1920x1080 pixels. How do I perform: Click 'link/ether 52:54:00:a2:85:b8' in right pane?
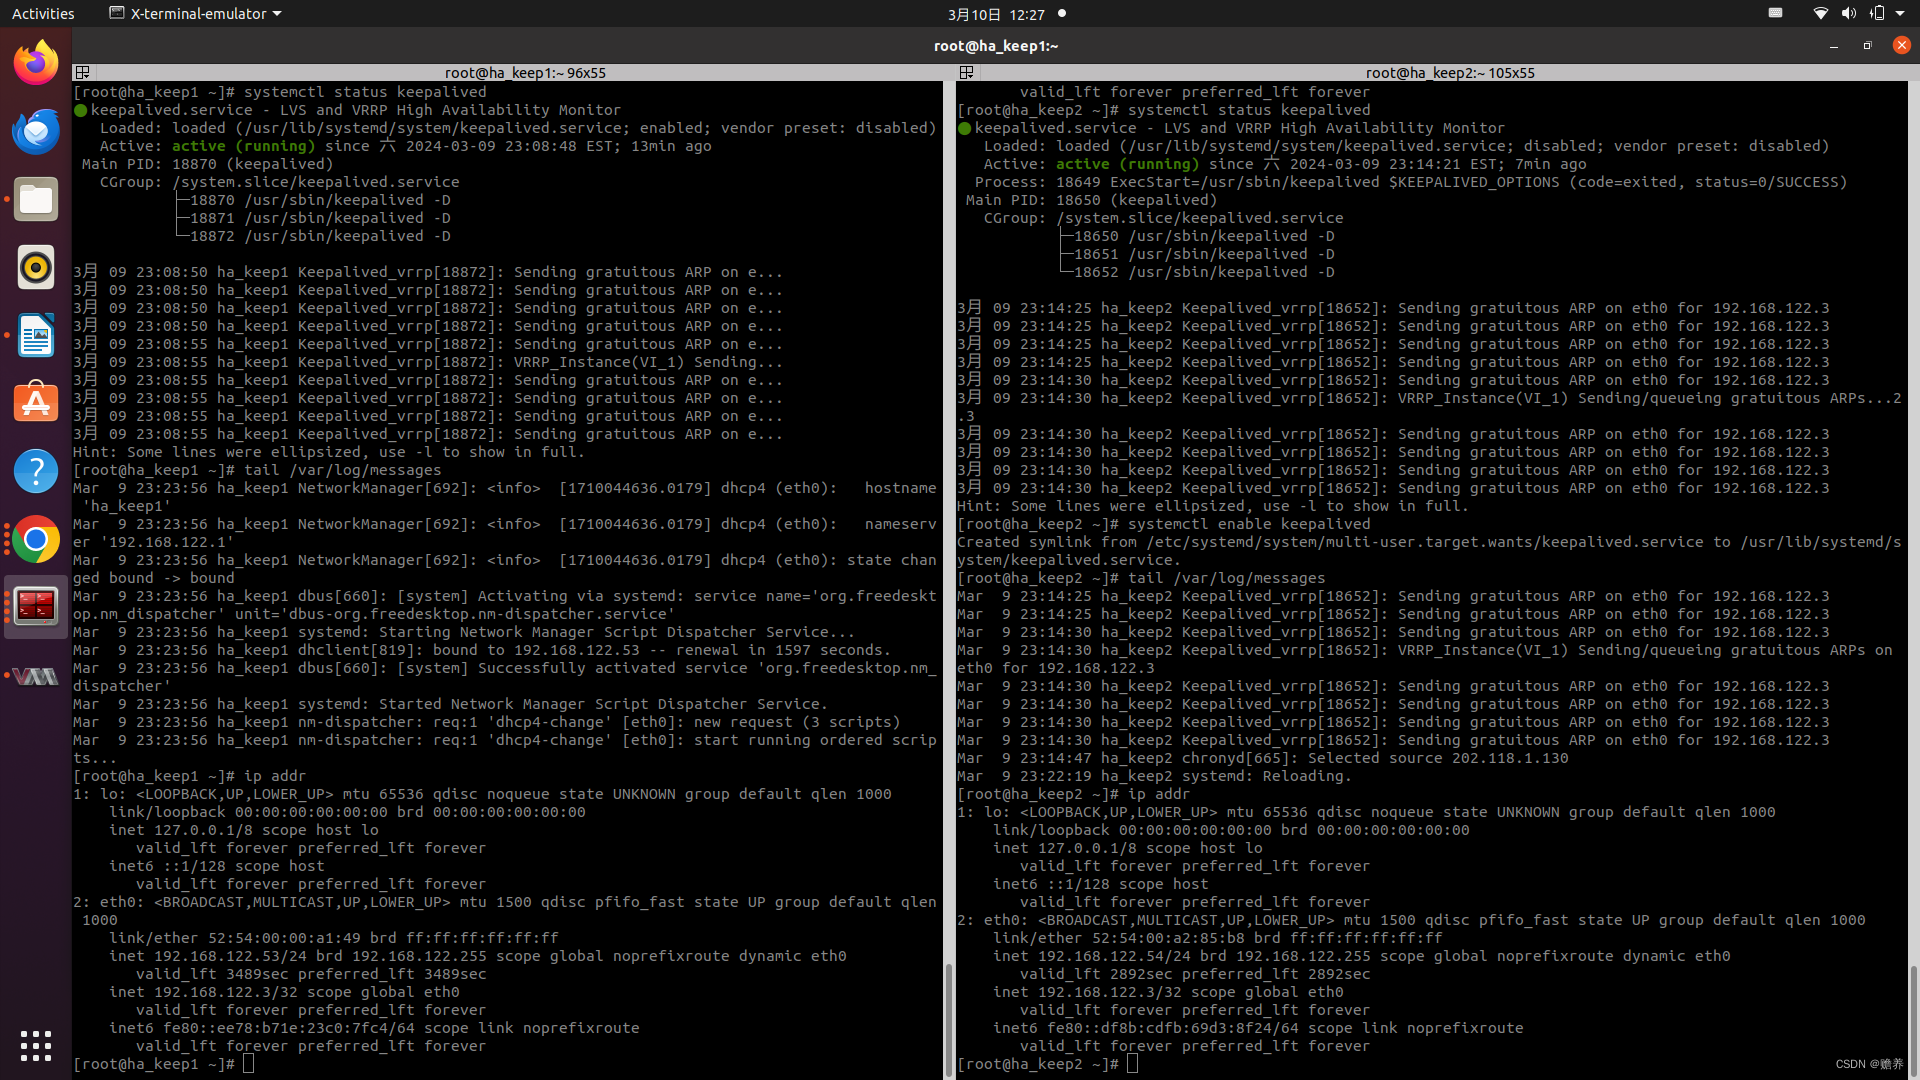click(1218, 938)
